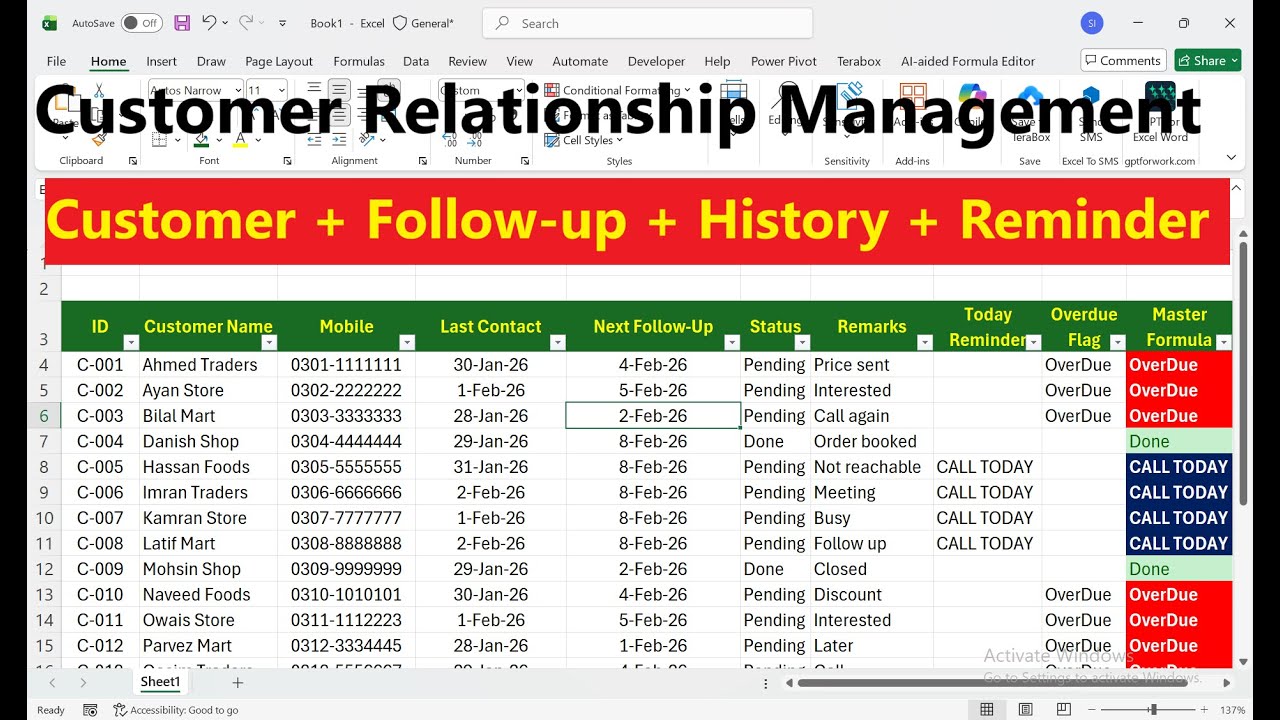Expand the Cell Styles gallery
This screenshot has width=1280, height=720.
[586, 140]
